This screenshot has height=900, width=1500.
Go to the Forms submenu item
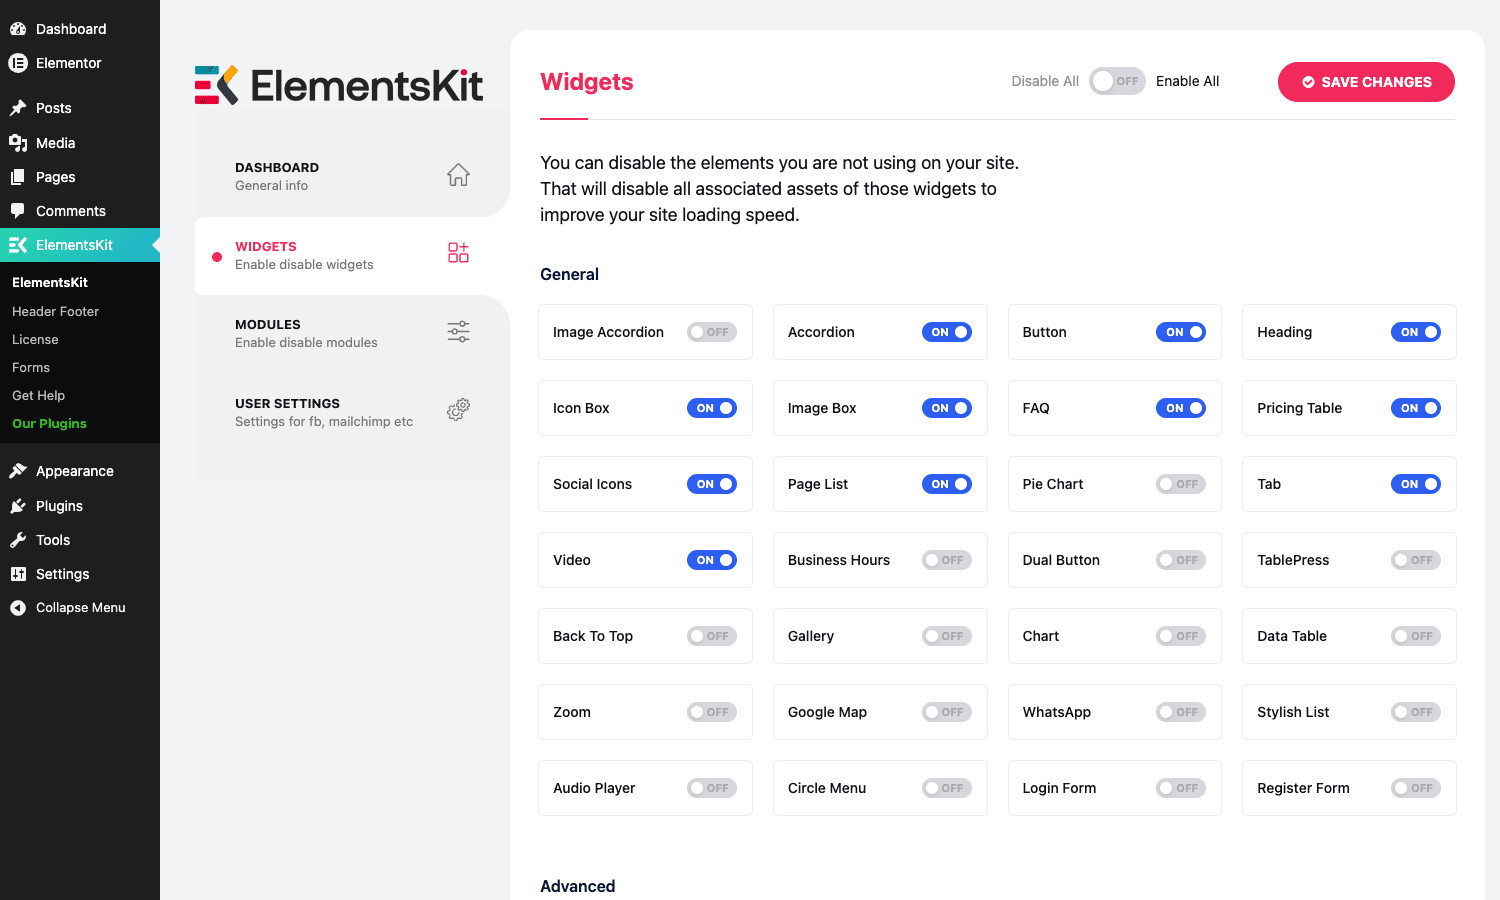[31, 367]
